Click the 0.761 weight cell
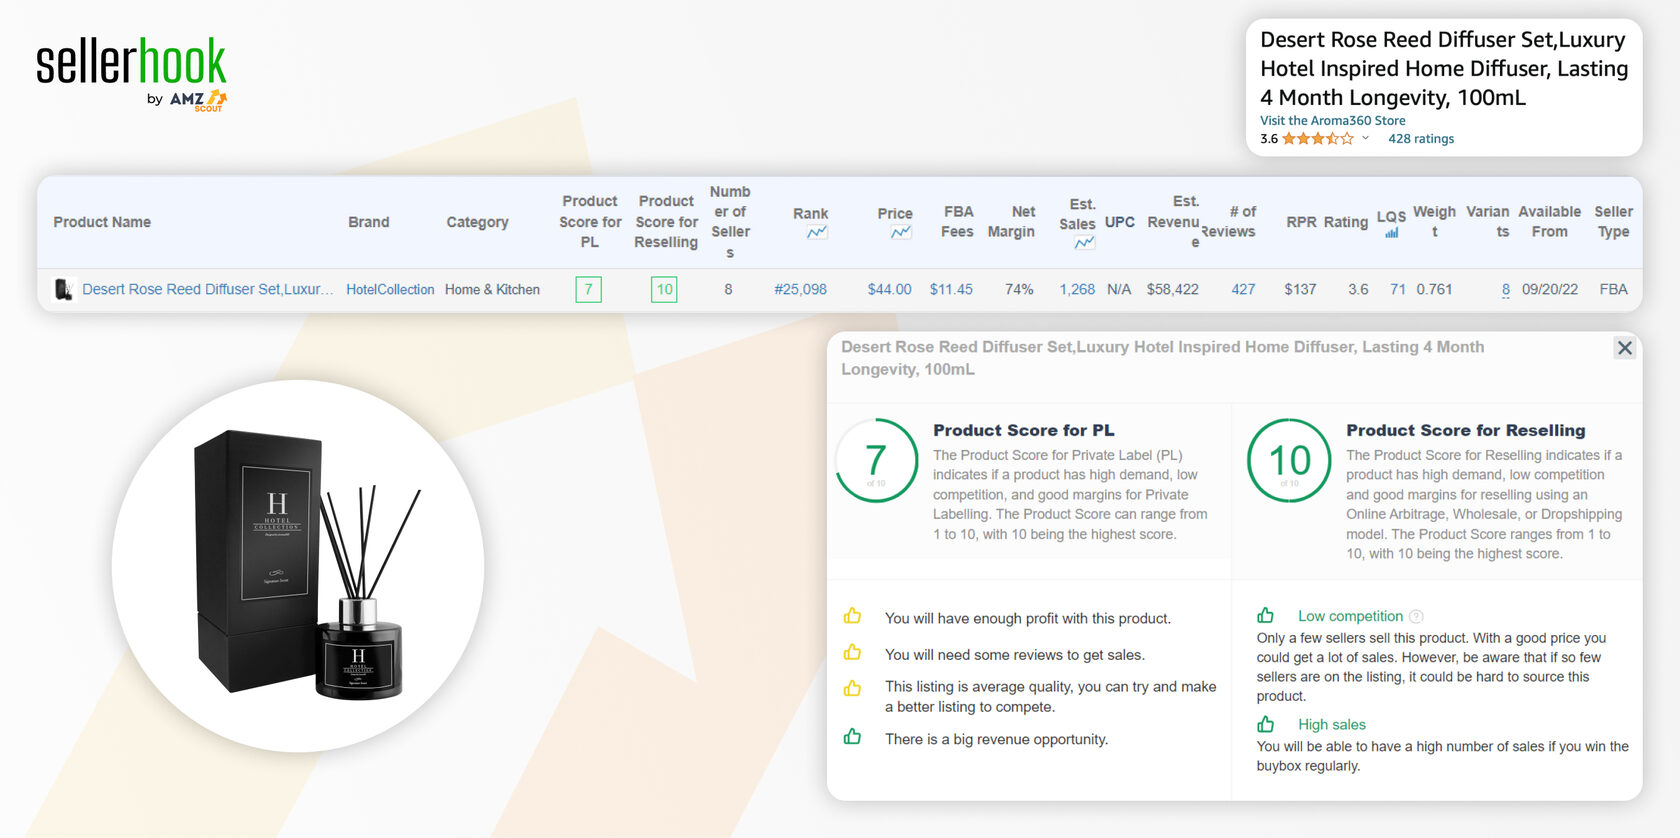Image resolution: width=1680 pixels, height=838 pixels. click(1434, 289)
